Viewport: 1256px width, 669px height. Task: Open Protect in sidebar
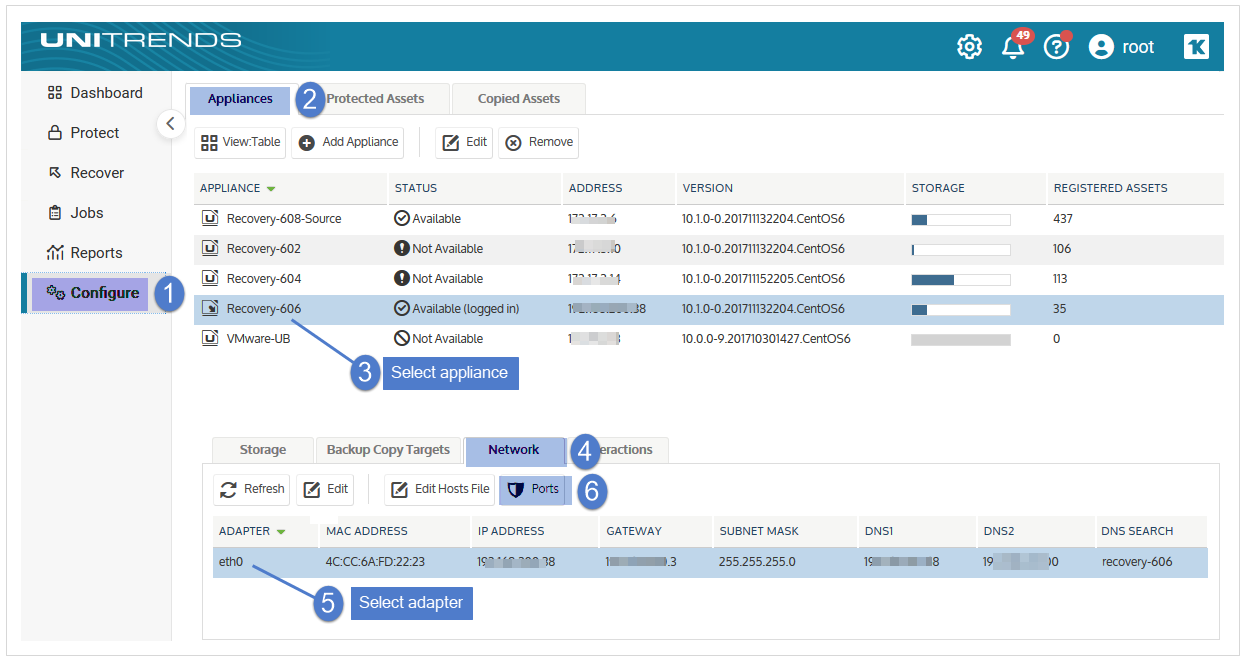point(83,133)
